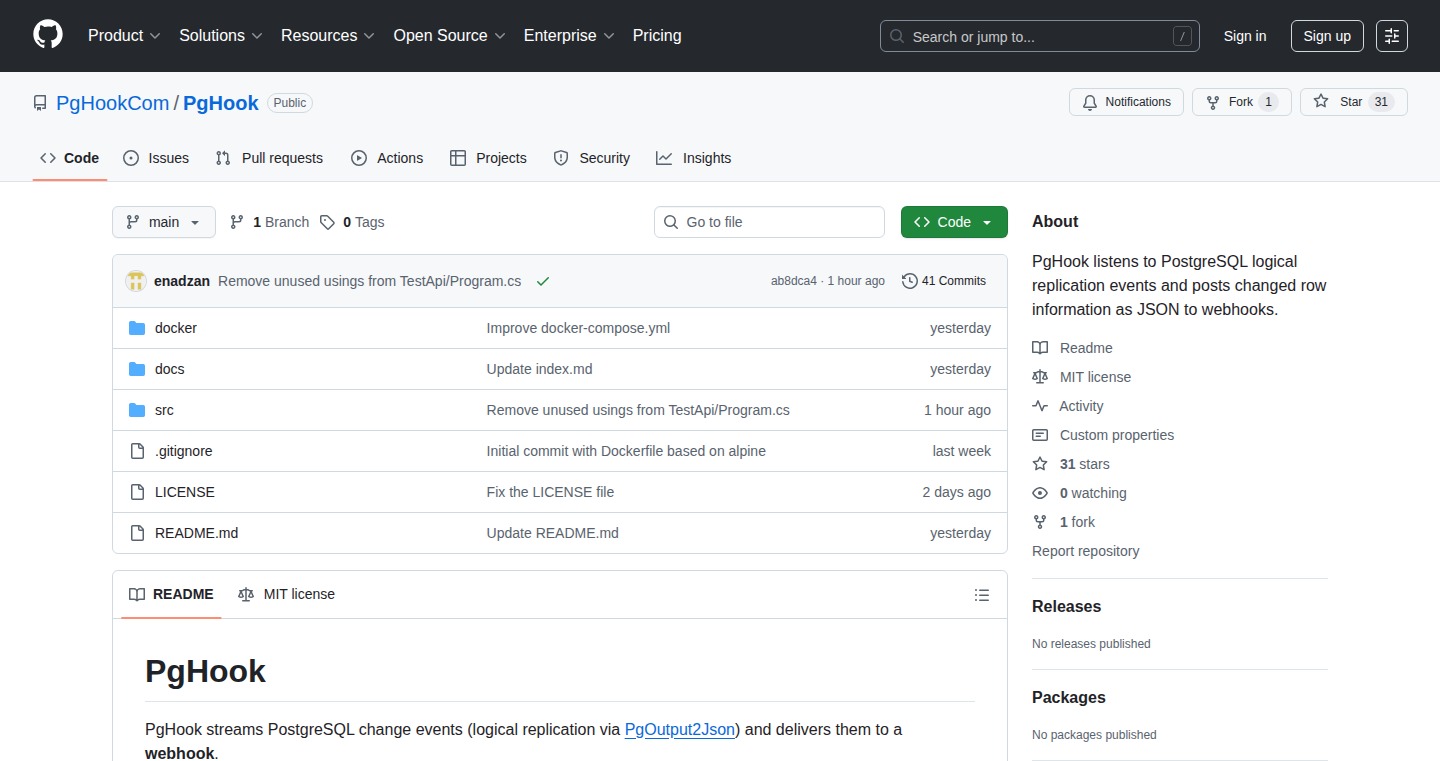Select the Code tab
Screen dimensions: 1440x761
70,158
